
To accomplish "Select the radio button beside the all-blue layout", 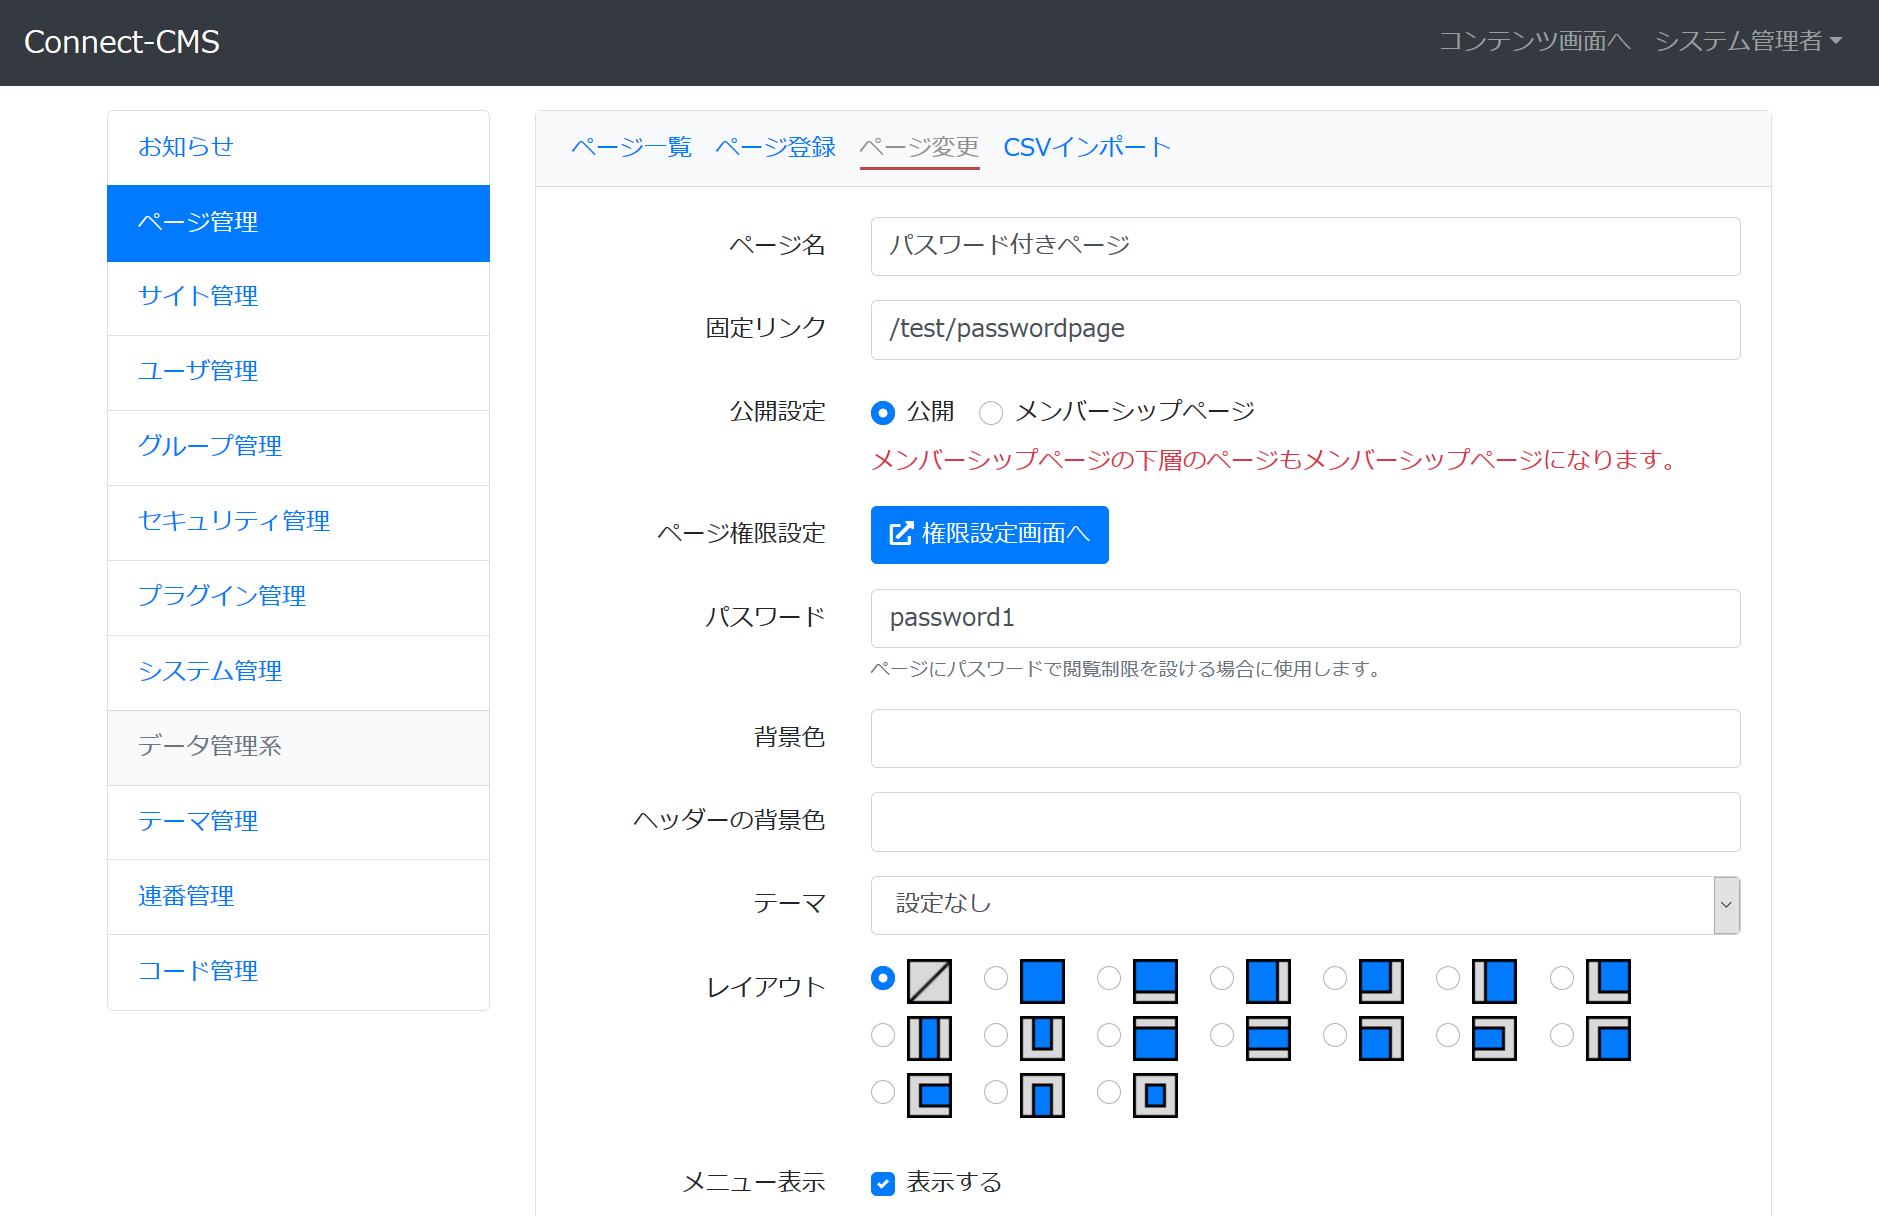I will coord(996,978).
